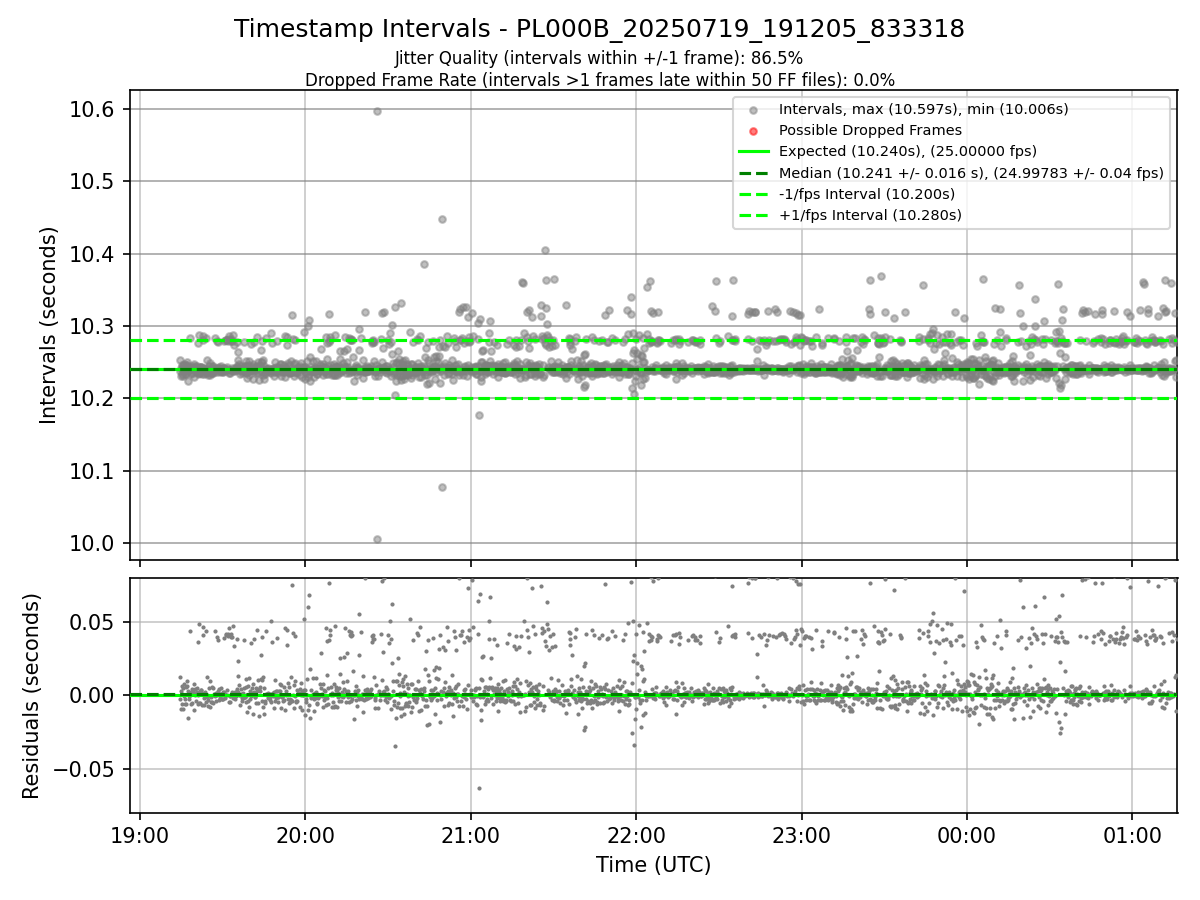Viewport: 1200px width, 900px height.
Task: Click the 10.6 y-axis tick label
Action: click(x=93, y=109)
